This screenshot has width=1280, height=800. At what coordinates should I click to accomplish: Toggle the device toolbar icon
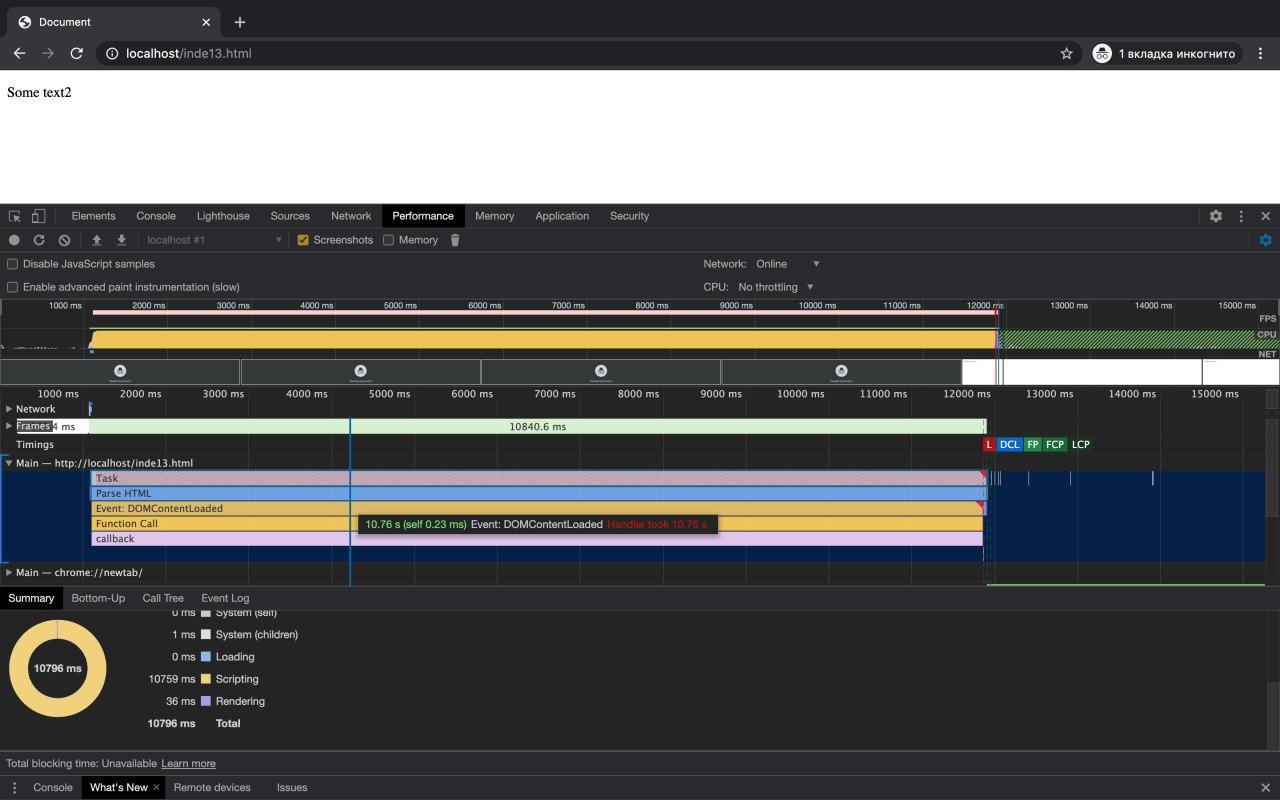click(x=38, y=216)
